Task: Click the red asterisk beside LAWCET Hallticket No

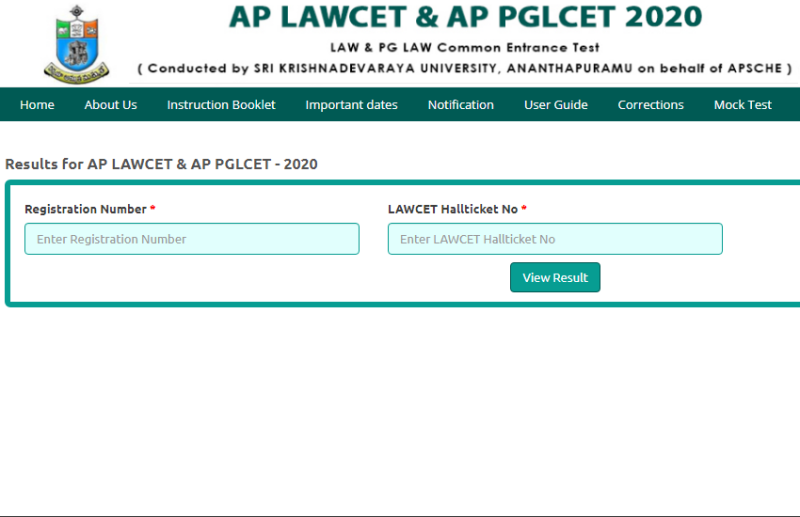Action: pos(524,209)
